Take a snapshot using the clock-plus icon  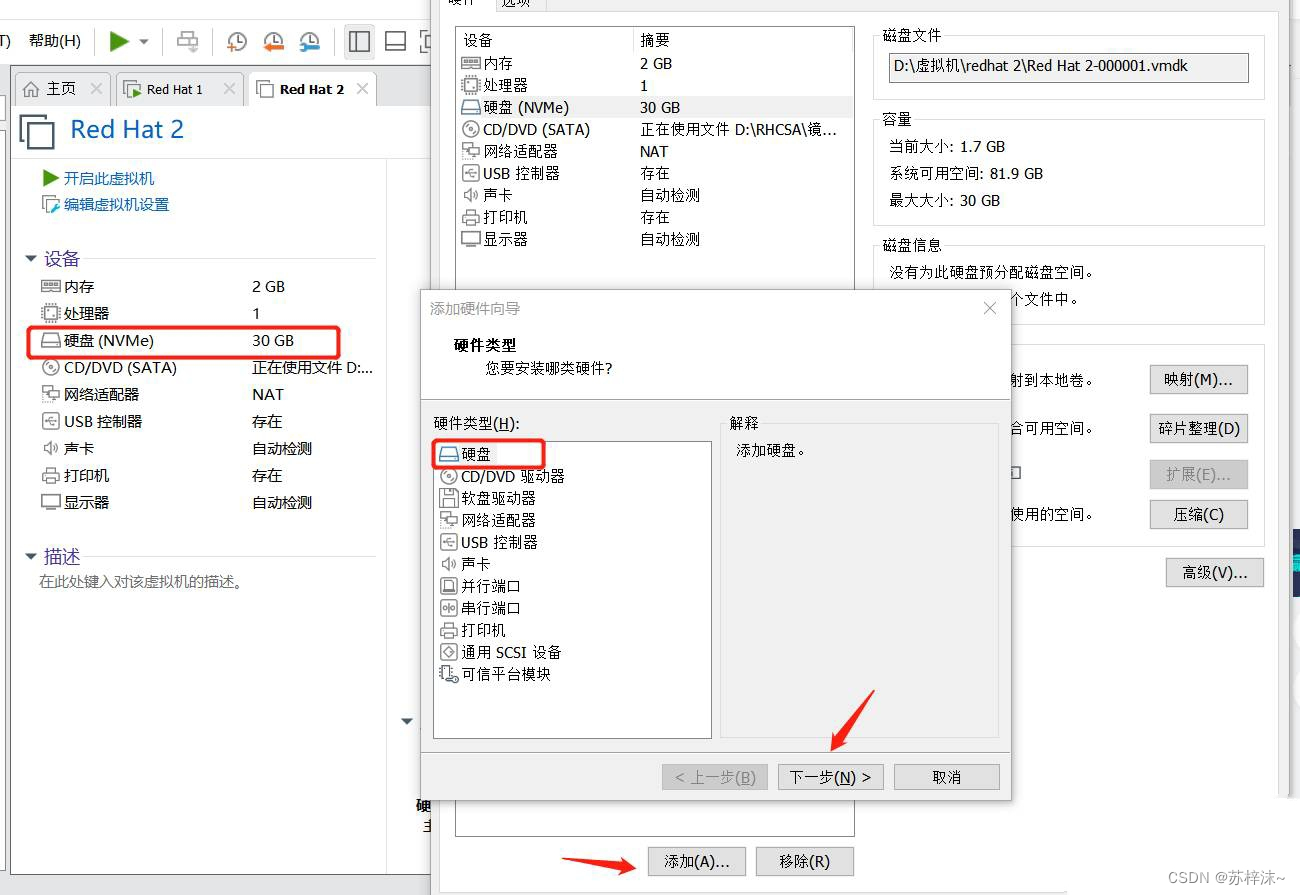click(236, 41)
